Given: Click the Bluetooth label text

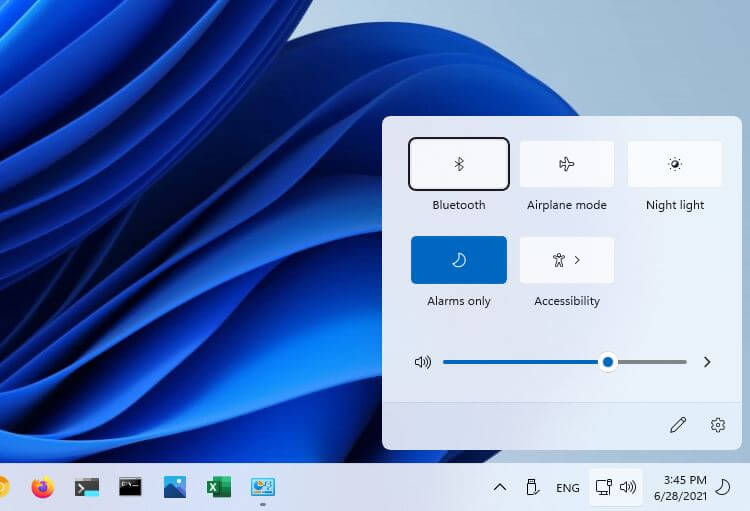Looking at the screenshot, I should click(459, 205).
